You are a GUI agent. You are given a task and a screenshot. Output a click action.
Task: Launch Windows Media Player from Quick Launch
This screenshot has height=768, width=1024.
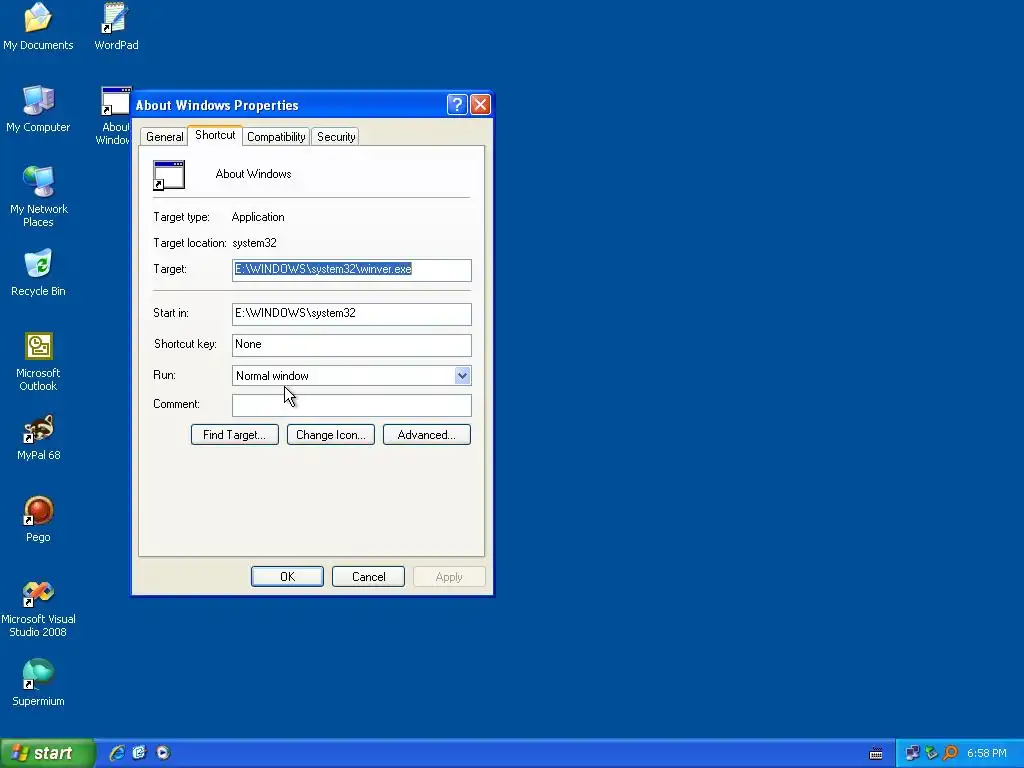point(163,753)
